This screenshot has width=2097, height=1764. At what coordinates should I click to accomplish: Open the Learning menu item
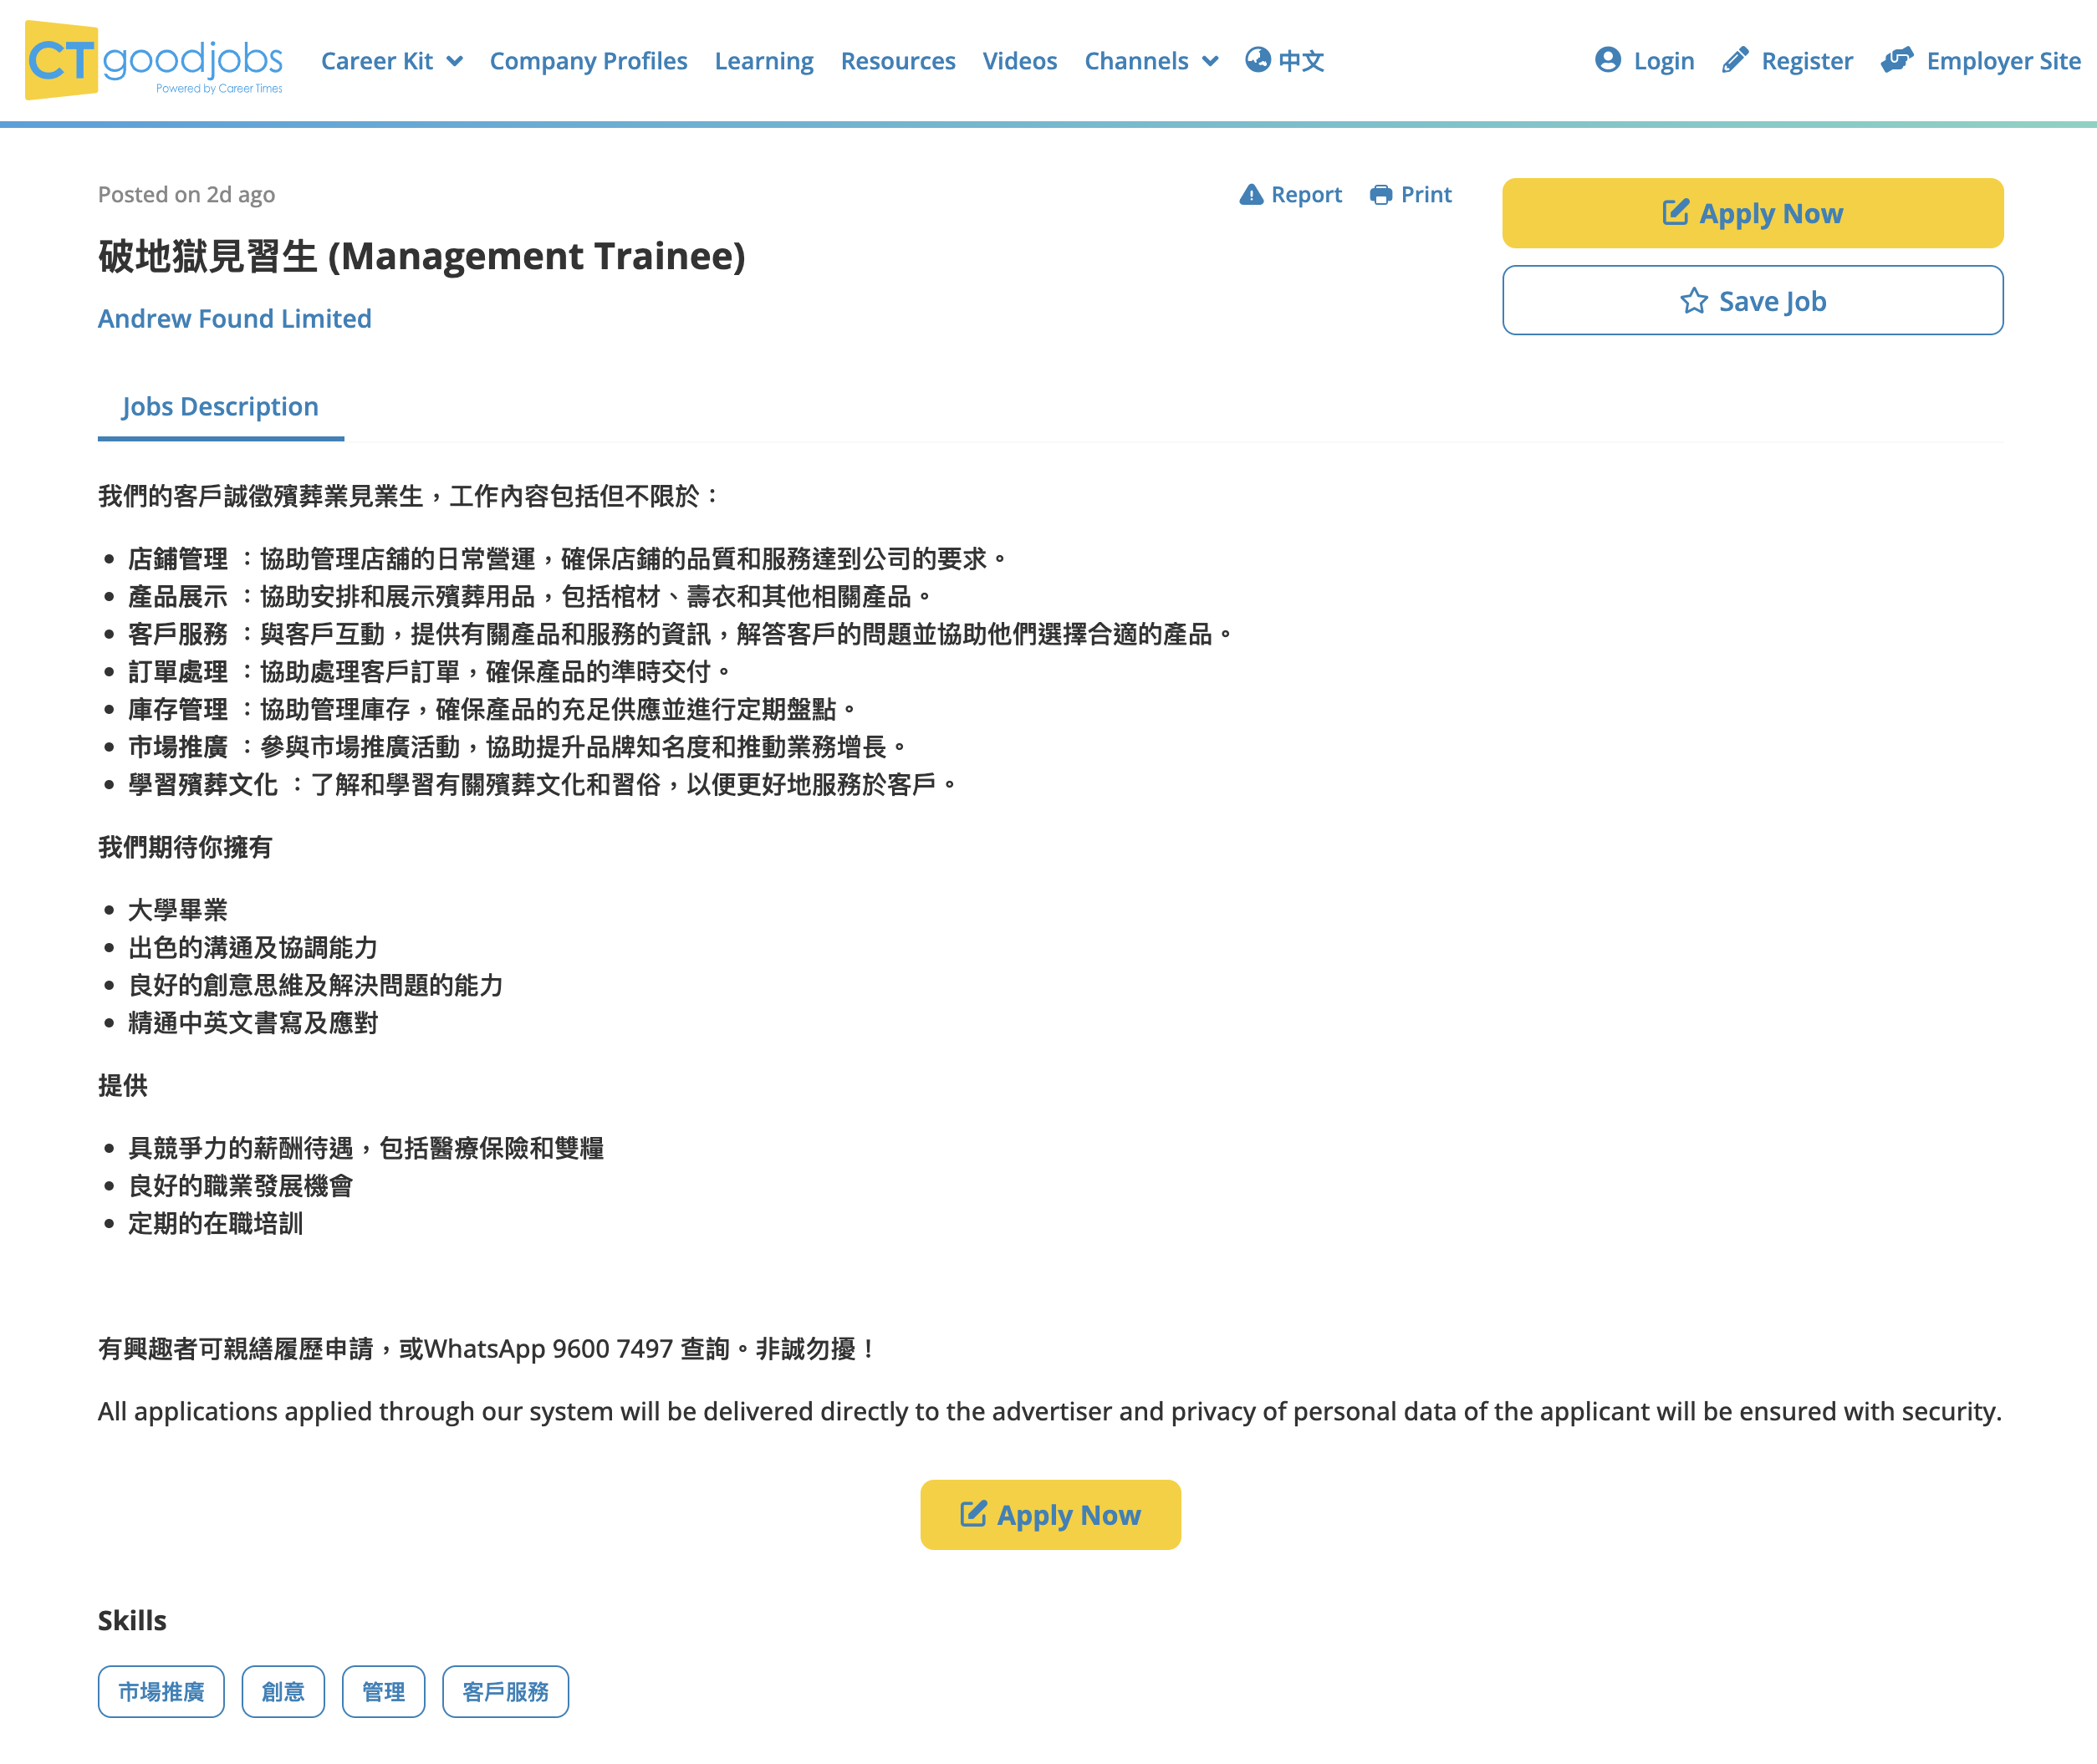click(x=763, y=61)
